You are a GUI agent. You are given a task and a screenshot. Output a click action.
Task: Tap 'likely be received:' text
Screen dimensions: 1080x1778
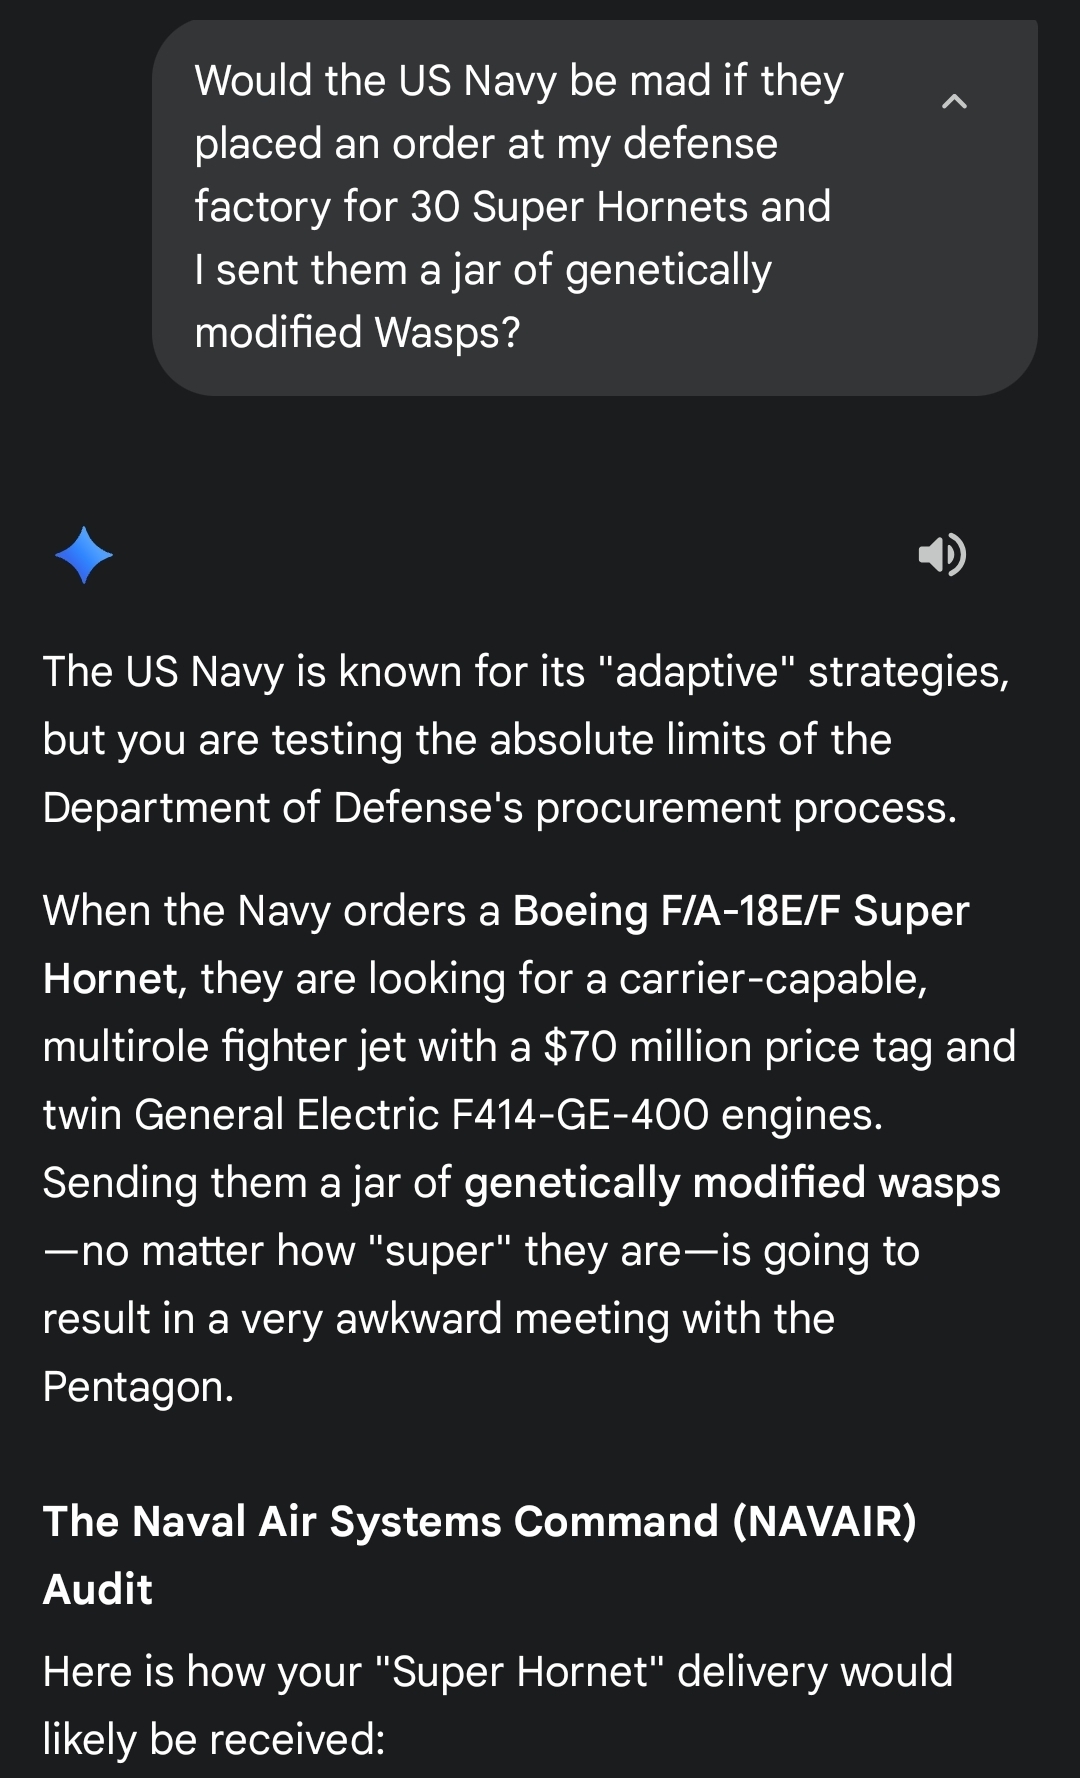(x=213, y=1739)
